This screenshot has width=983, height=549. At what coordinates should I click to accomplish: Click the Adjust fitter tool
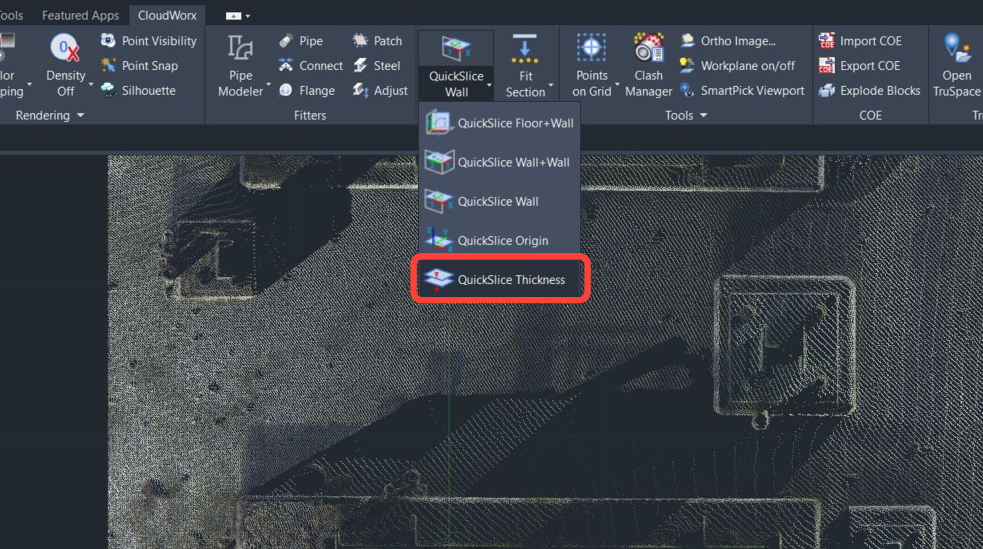coord(380,90)
